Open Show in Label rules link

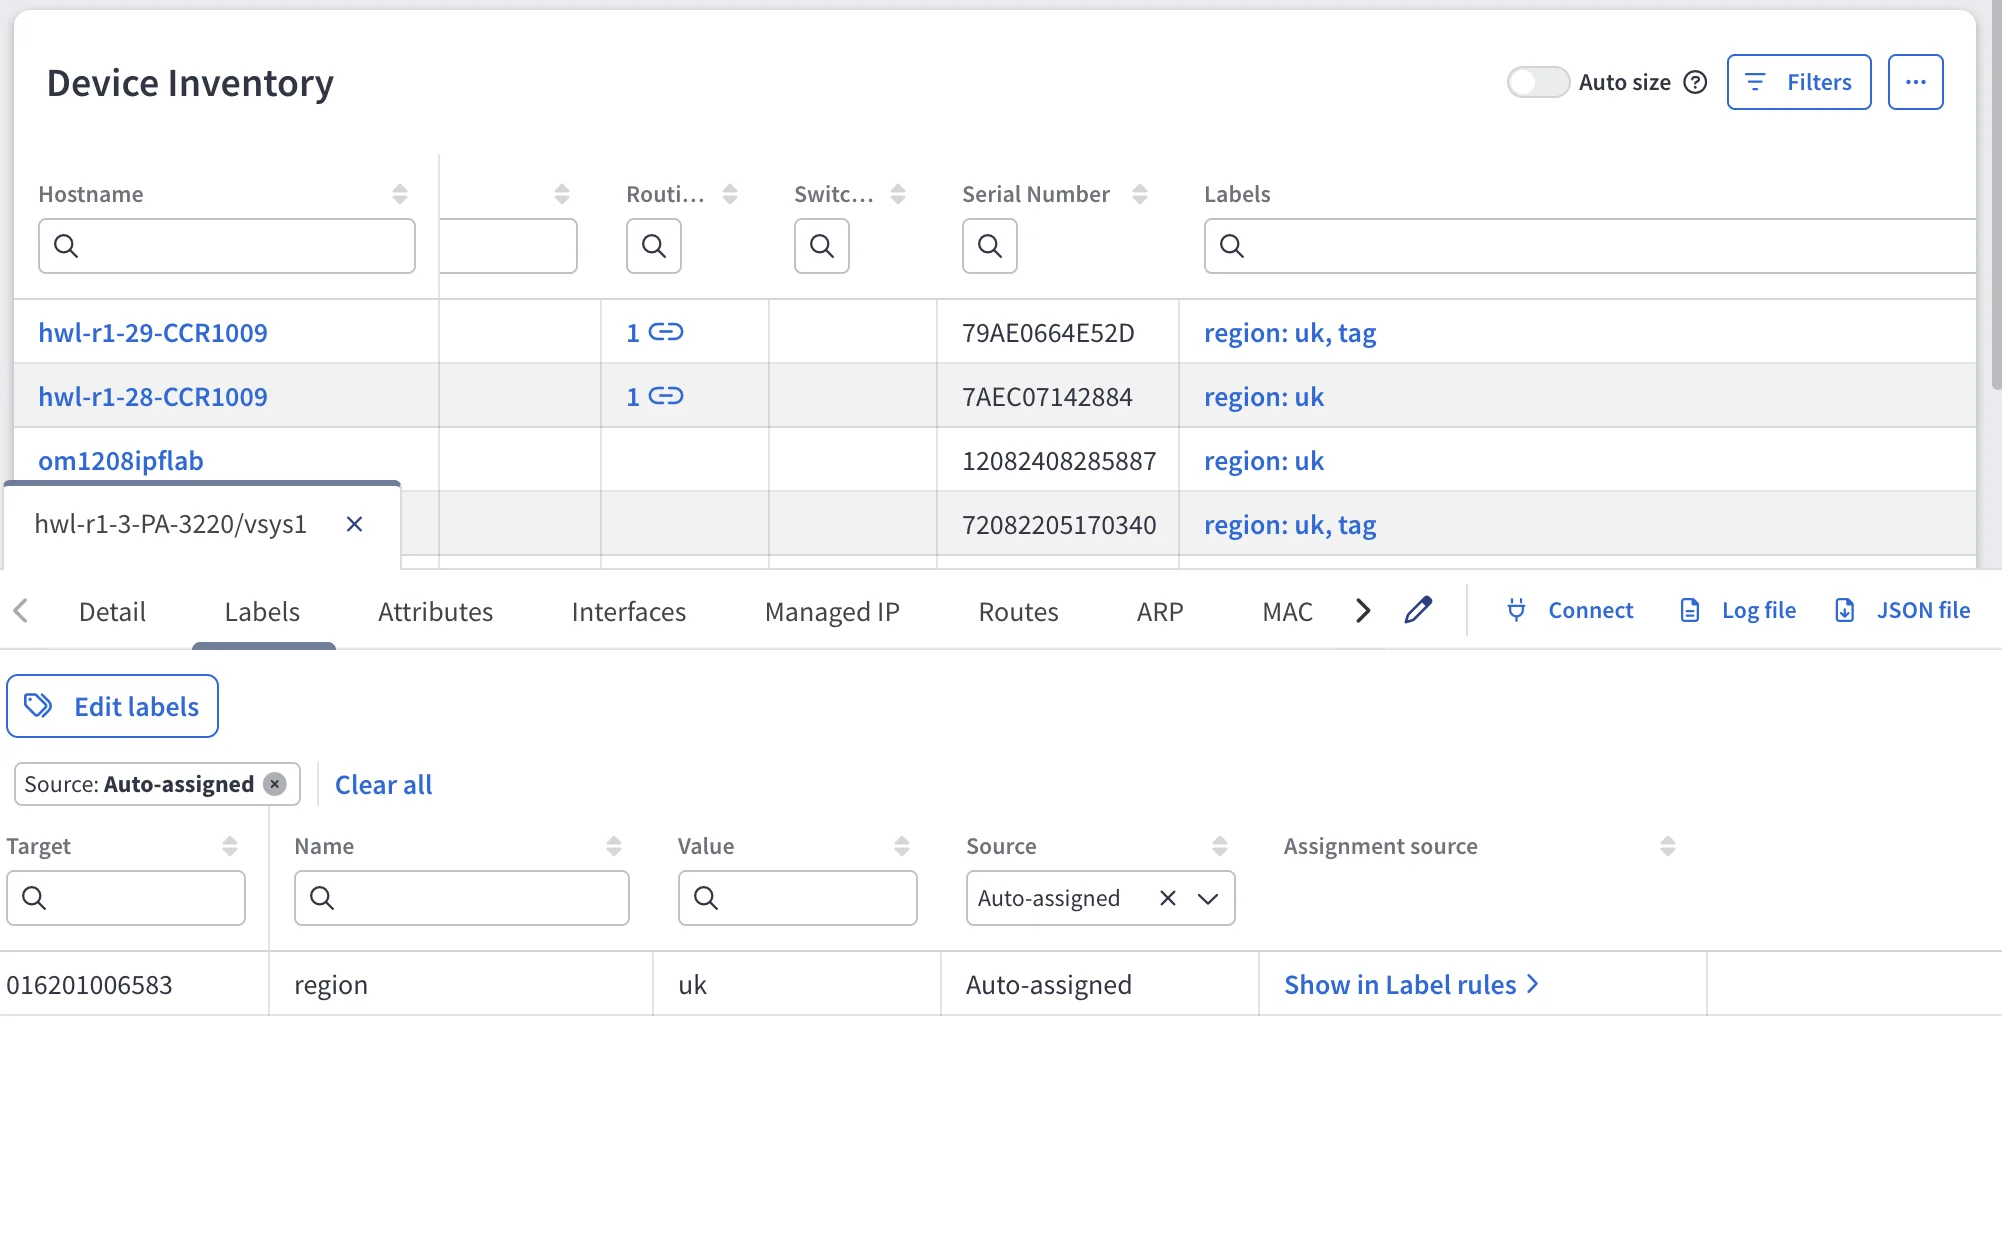tap(1411, 985)
